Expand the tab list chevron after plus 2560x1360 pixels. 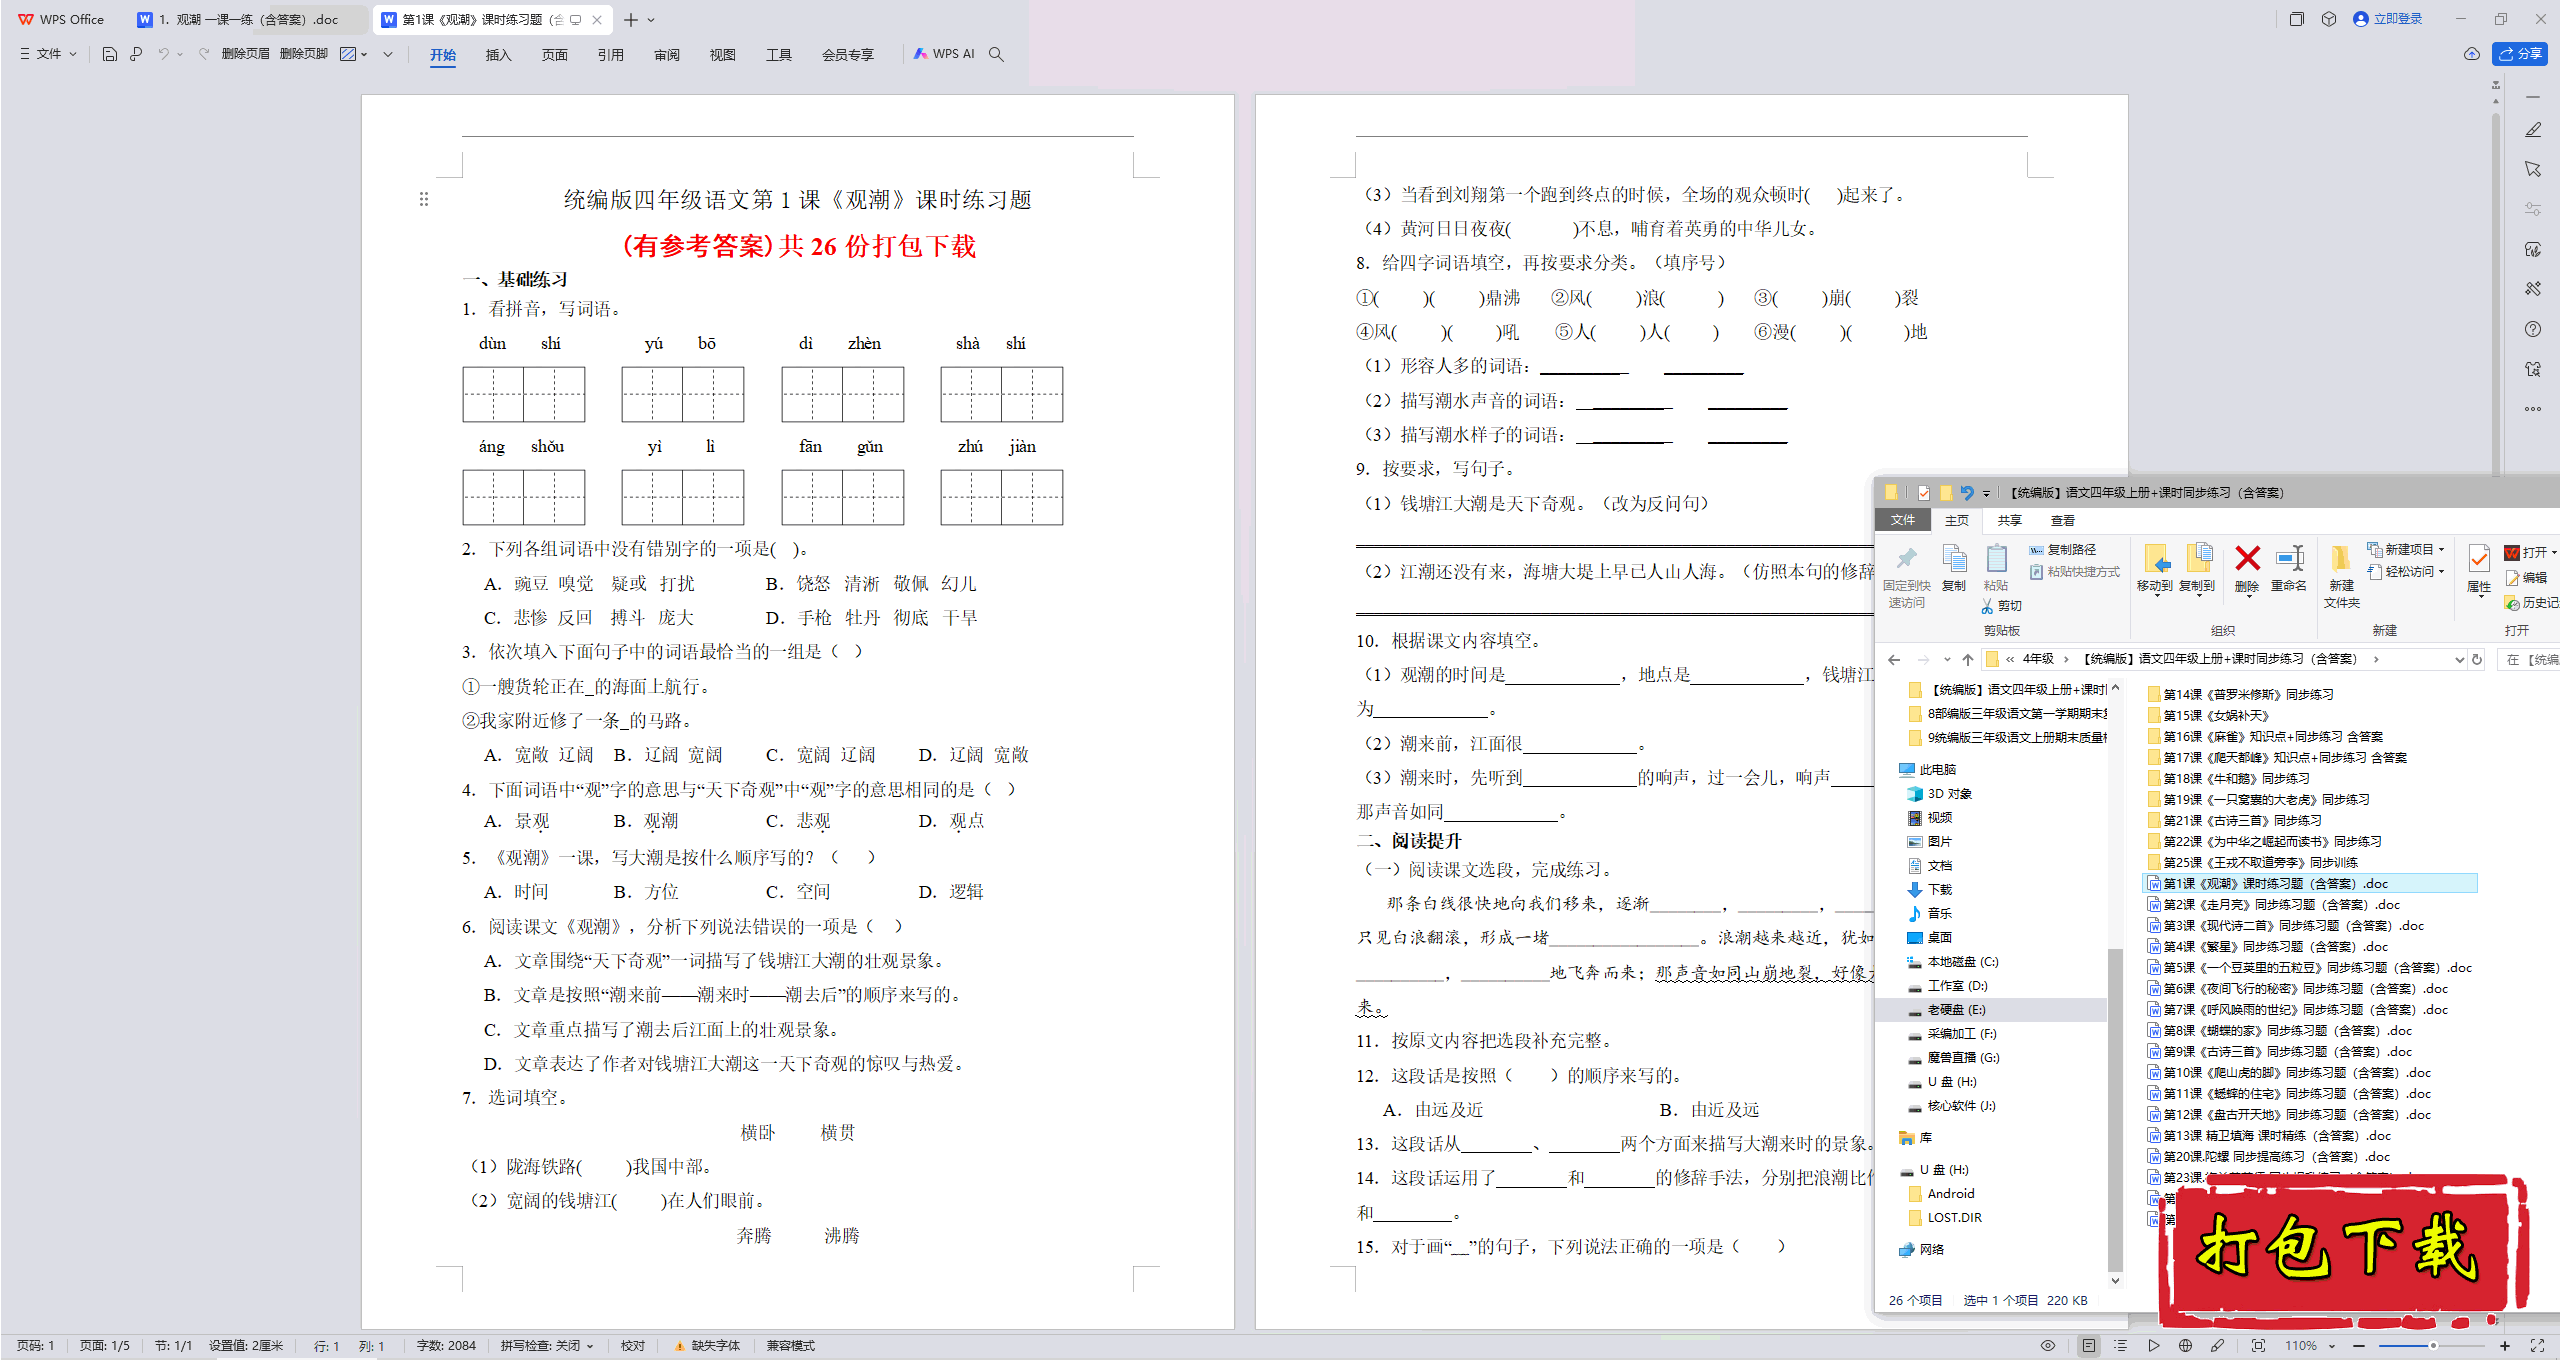(x=651, y=20)
